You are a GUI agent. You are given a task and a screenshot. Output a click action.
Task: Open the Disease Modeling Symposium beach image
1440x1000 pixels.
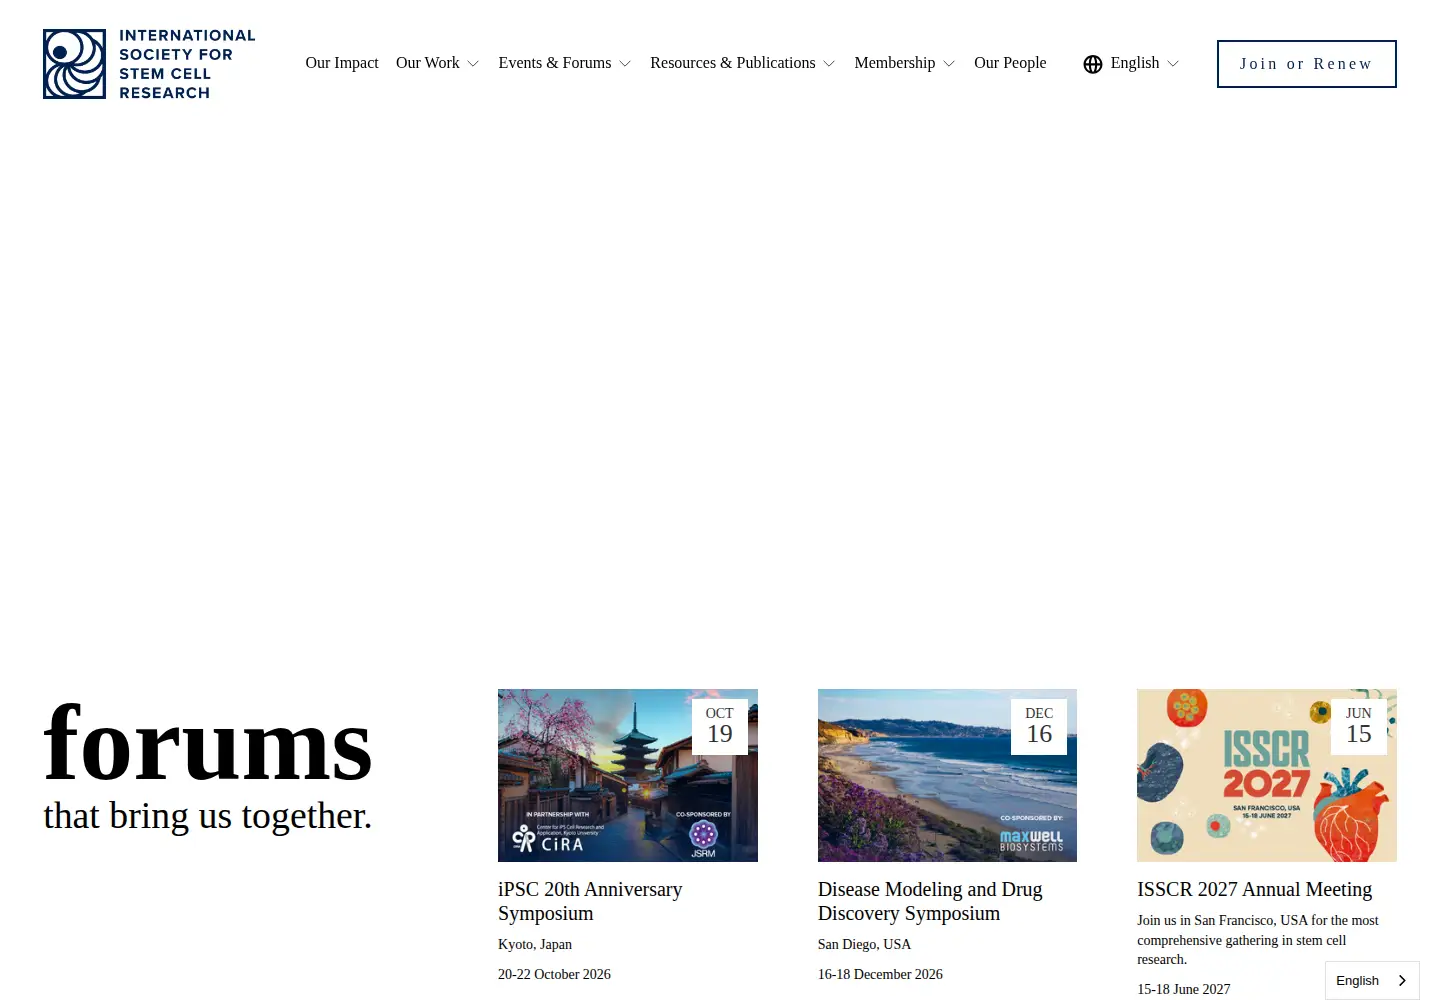(947, 775)
